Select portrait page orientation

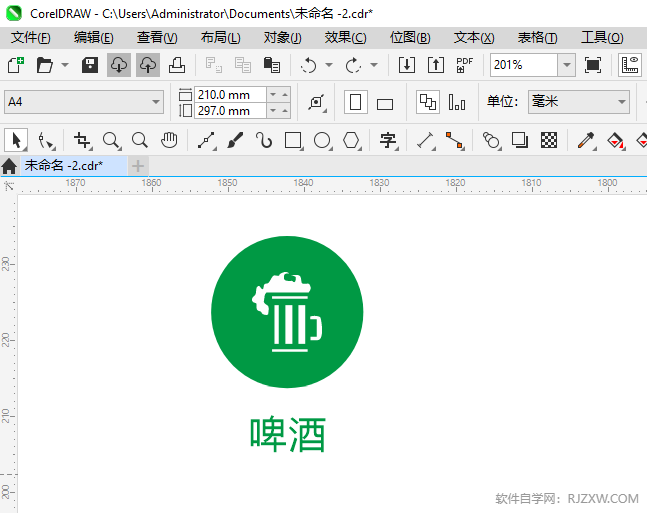tap(356, 102)
